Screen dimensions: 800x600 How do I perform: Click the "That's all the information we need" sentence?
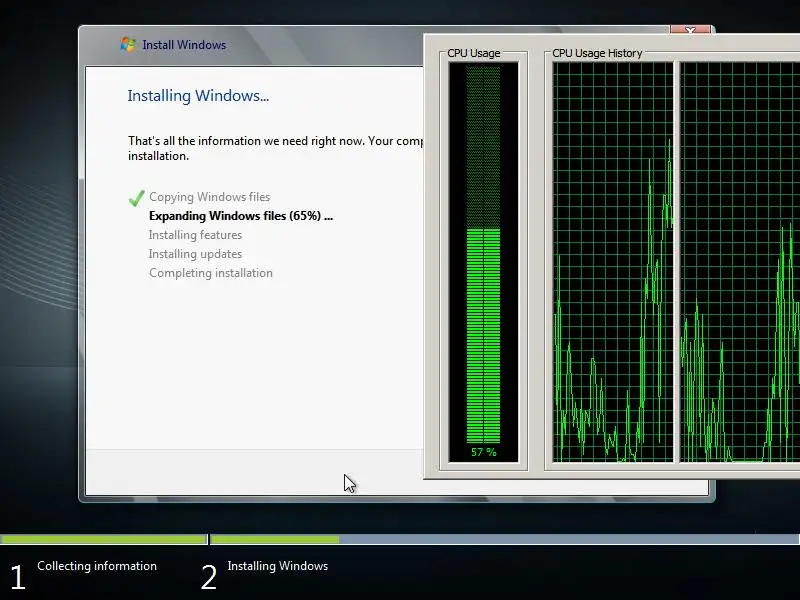point(276,148)
